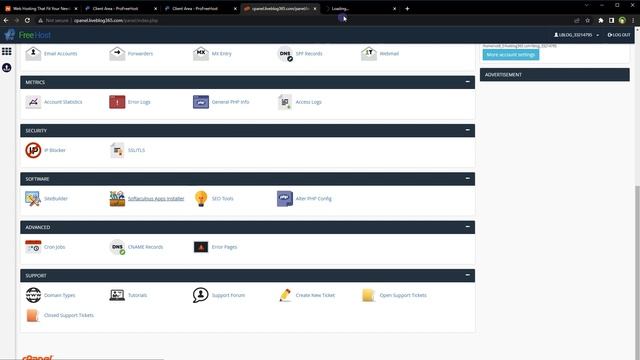
Task: Open the user account dropdown
Action: [576, 35]
